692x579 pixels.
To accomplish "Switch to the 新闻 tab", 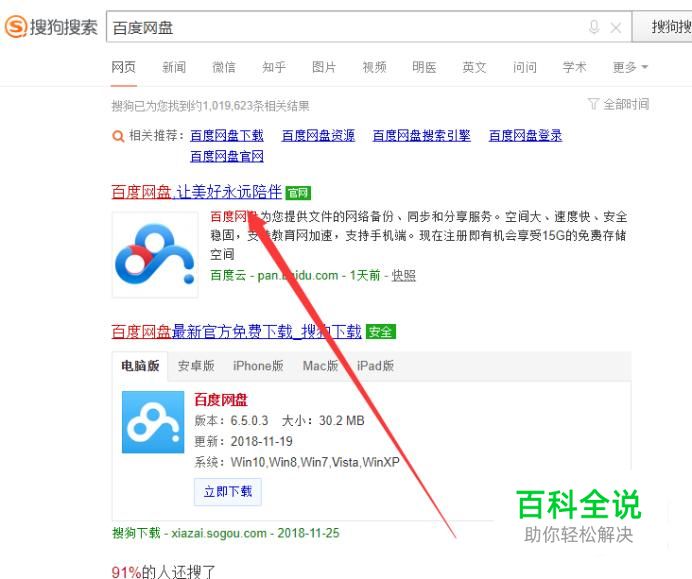I will tap(174, 68).
